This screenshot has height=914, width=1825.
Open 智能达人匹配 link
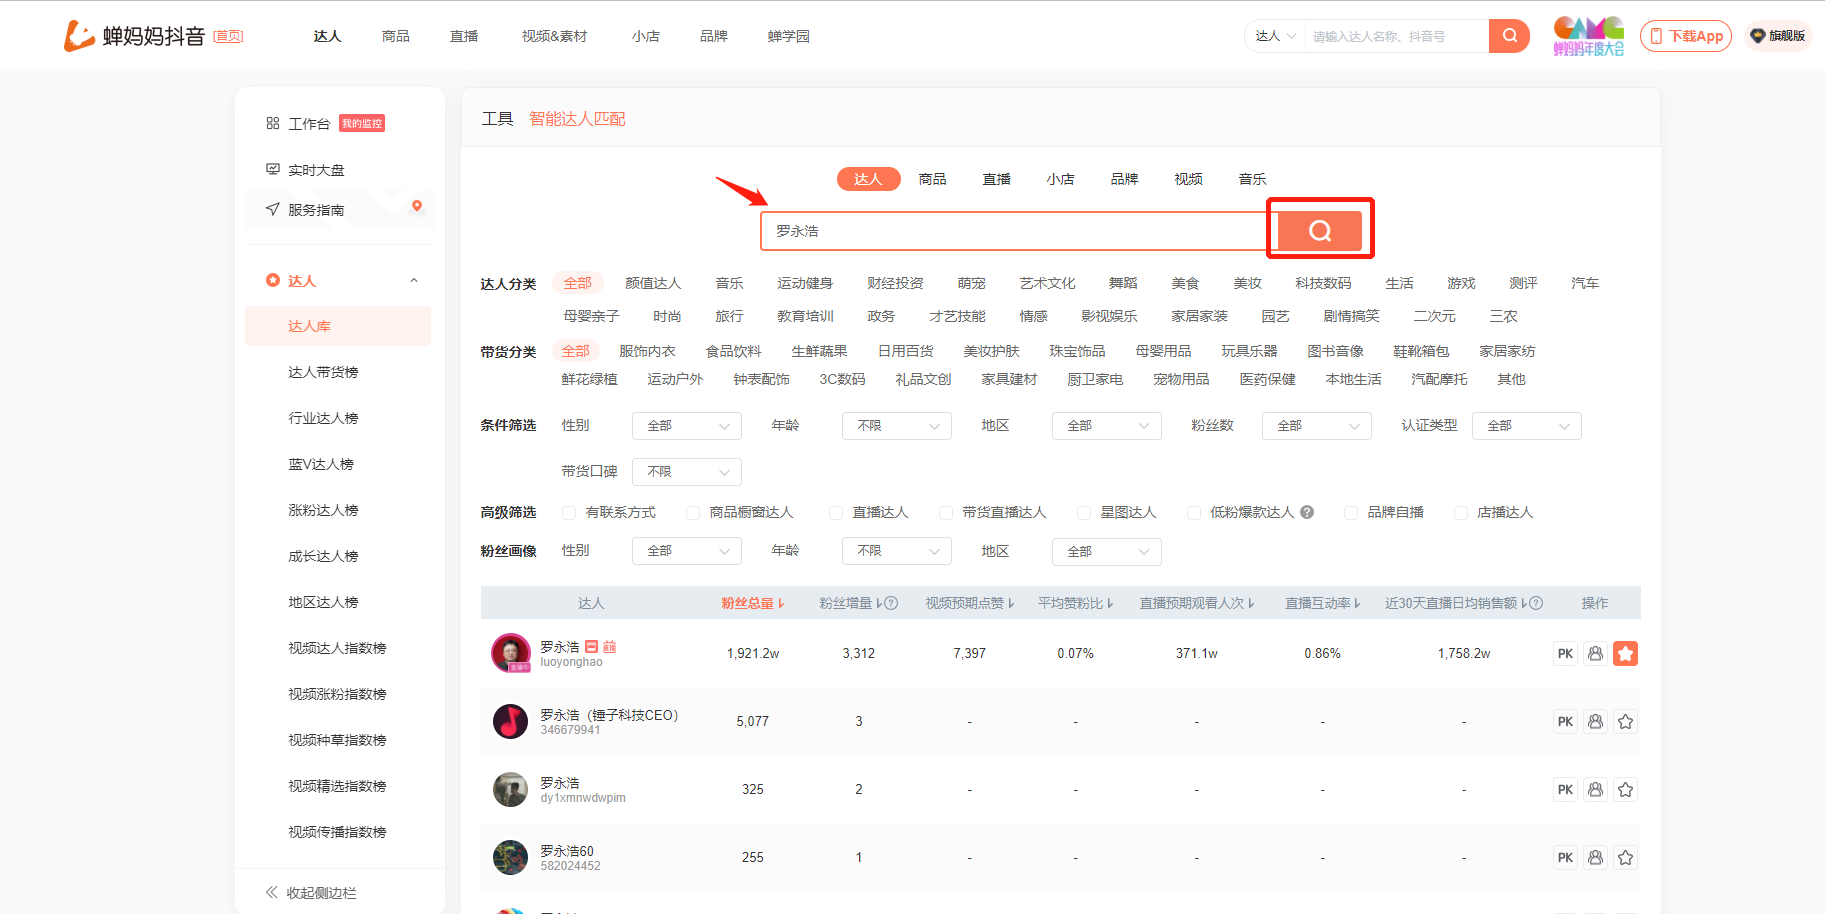(577, 119)
